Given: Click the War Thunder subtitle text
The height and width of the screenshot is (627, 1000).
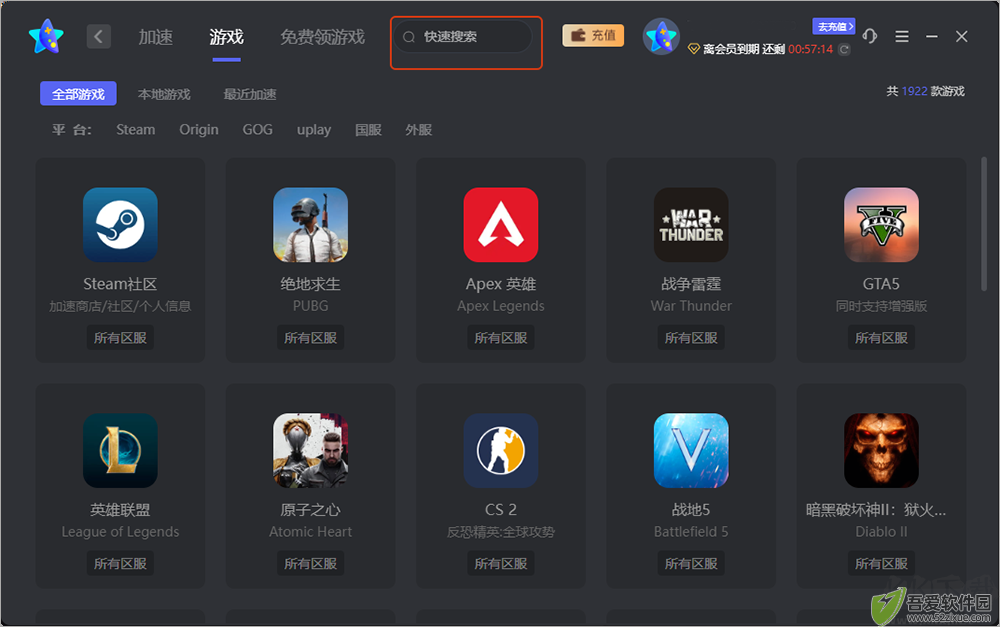Looking at the screenshot, I should 691,306.
